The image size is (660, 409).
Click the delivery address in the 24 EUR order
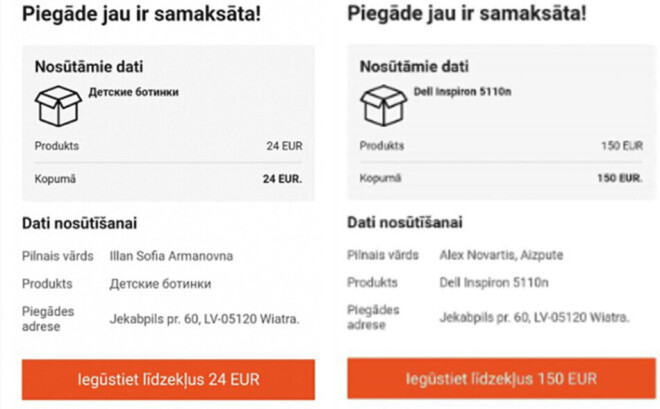(x=204, y=319)
